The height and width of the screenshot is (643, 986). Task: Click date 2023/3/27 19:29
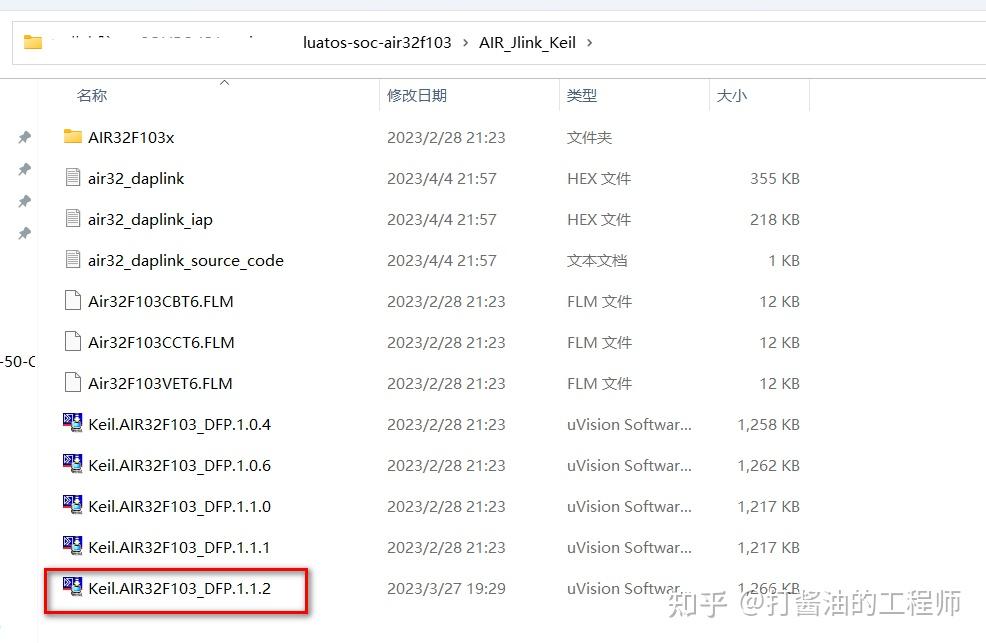pyautogui.click(x=446, y=588)
